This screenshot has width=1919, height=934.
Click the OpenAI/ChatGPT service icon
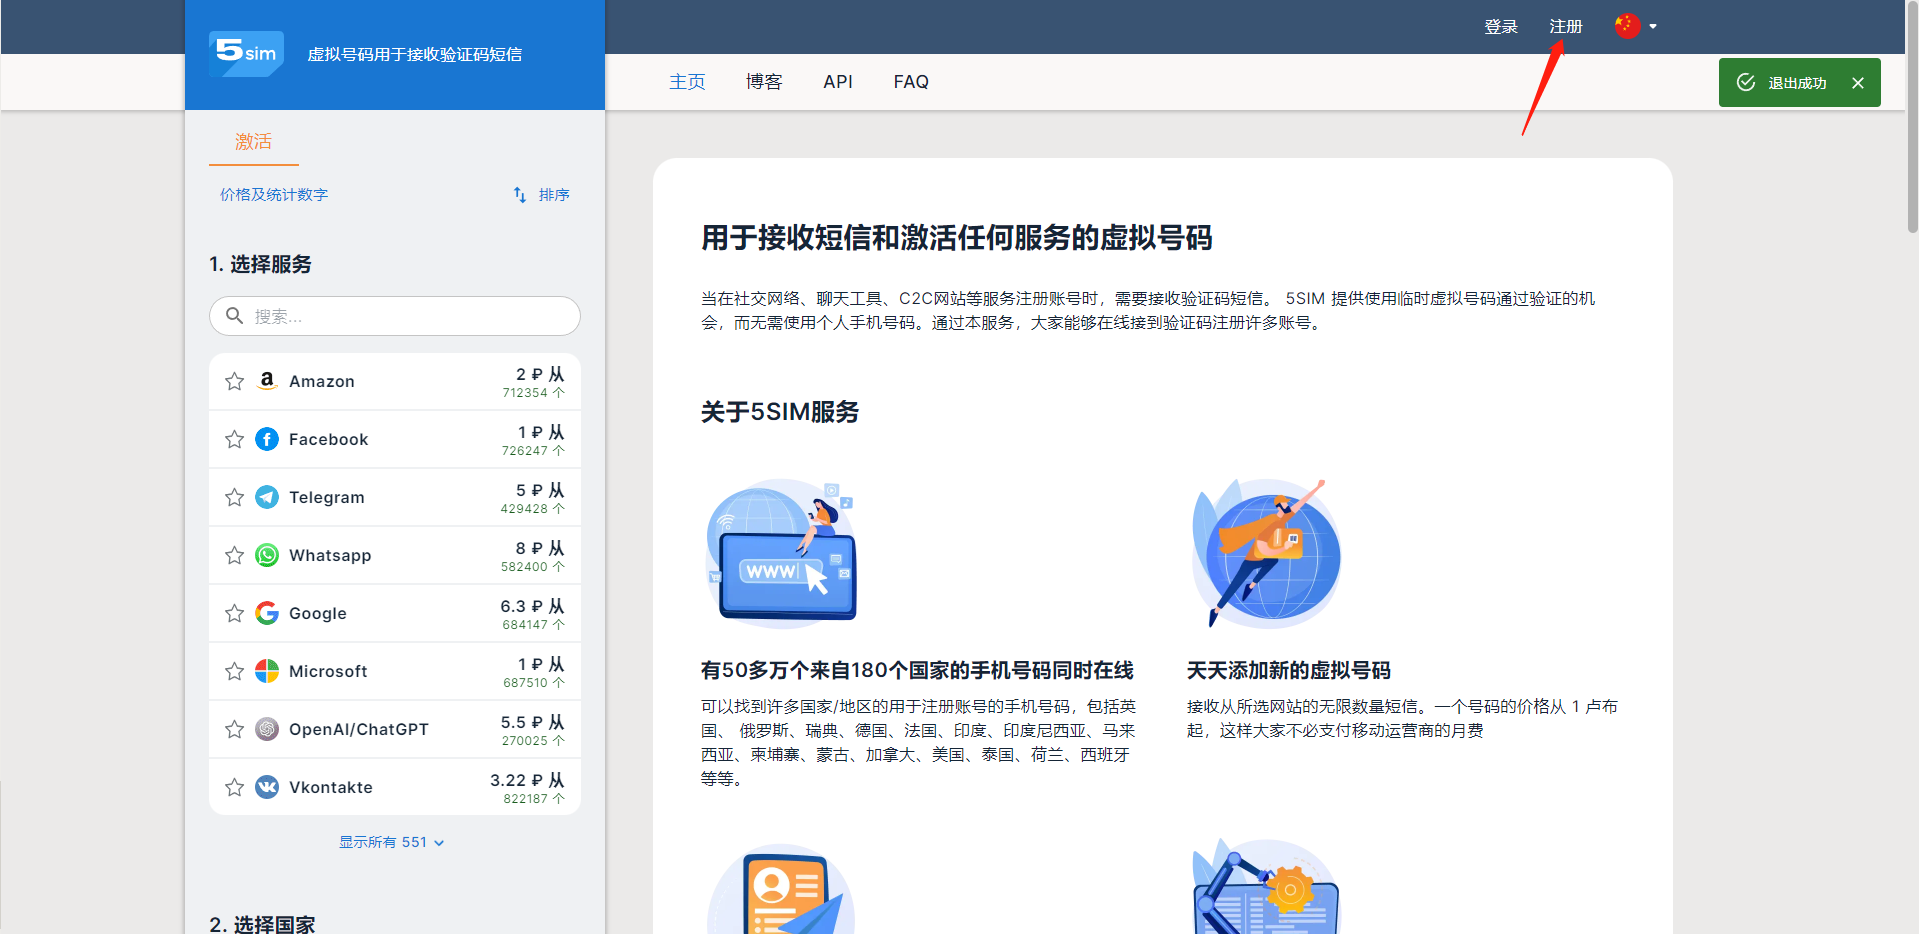click(267, 729)
